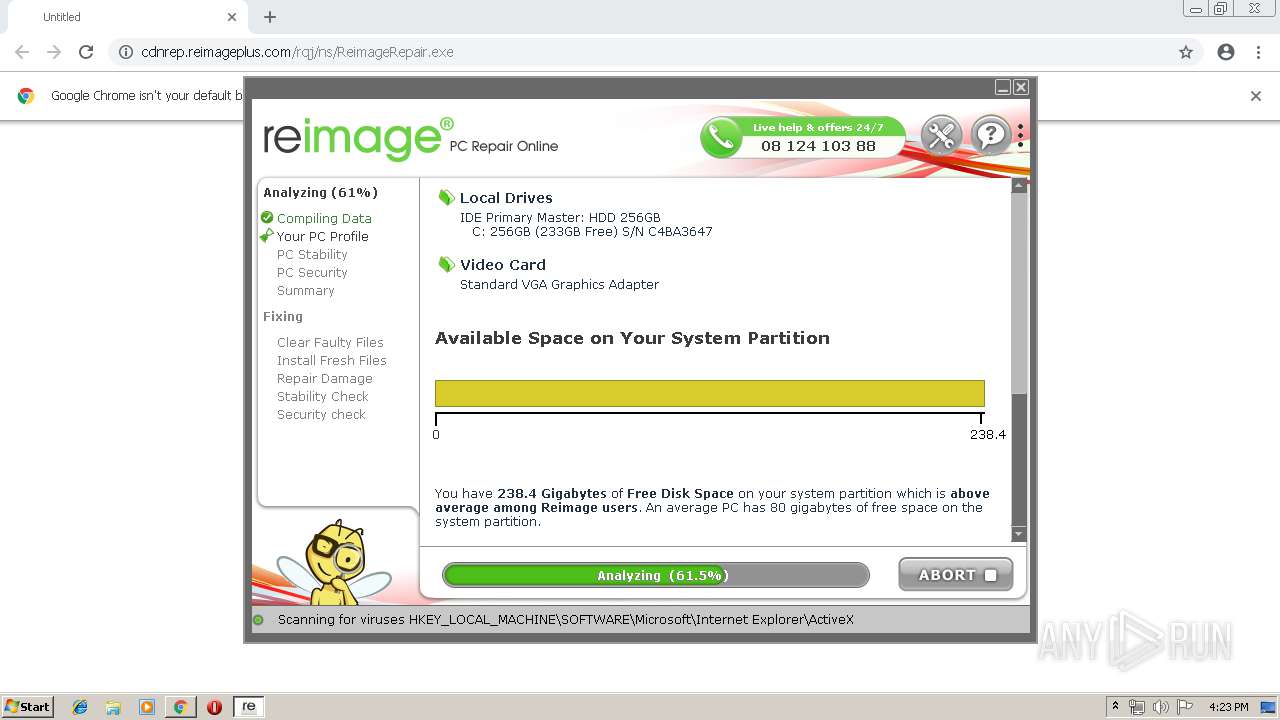Click the green status dot in status bar

pyautogui.click(x=258, y=620)
